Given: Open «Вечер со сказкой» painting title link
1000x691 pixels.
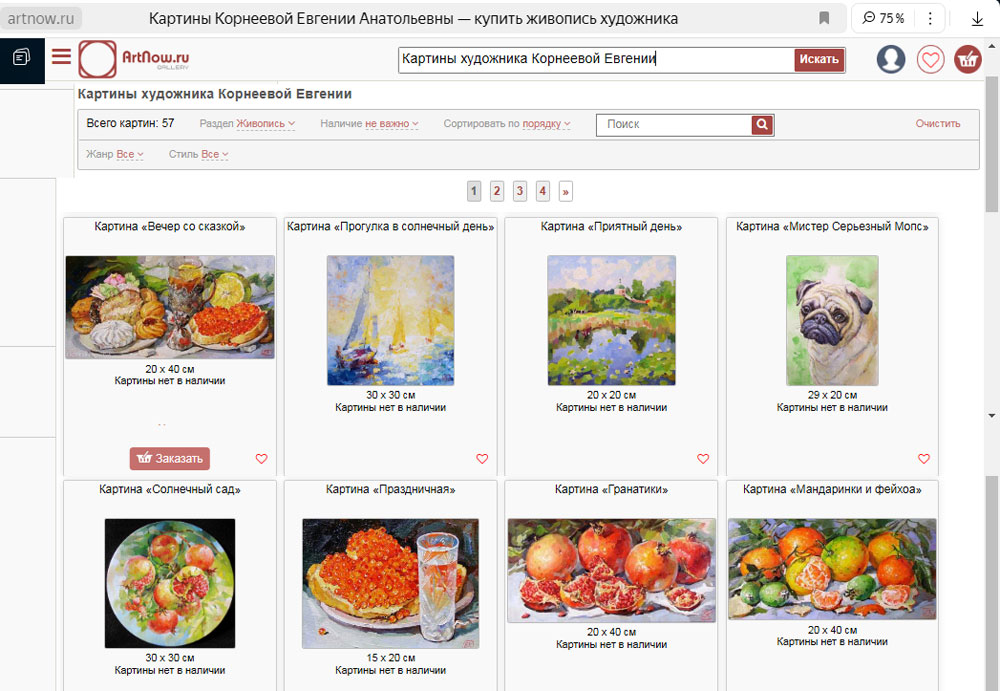Looking at the screenshot, I should (x=170, y=227).
